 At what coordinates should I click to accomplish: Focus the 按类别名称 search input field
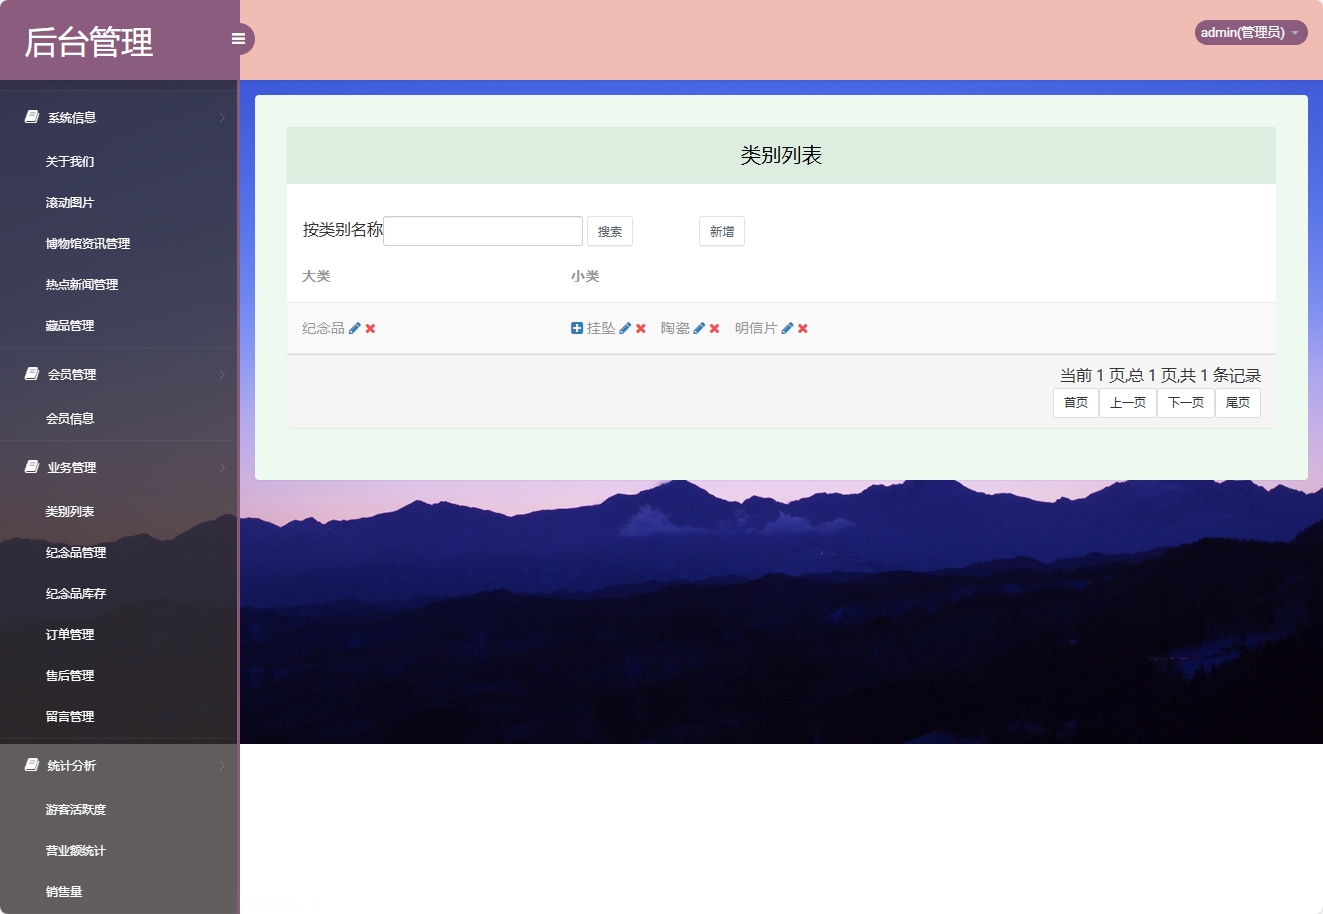pyautogui.click(x=483, y=231)
